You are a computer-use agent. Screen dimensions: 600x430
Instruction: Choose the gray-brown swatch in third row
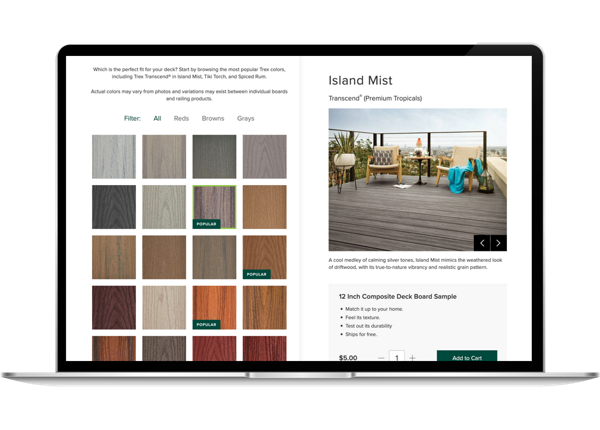pos(214,257)
